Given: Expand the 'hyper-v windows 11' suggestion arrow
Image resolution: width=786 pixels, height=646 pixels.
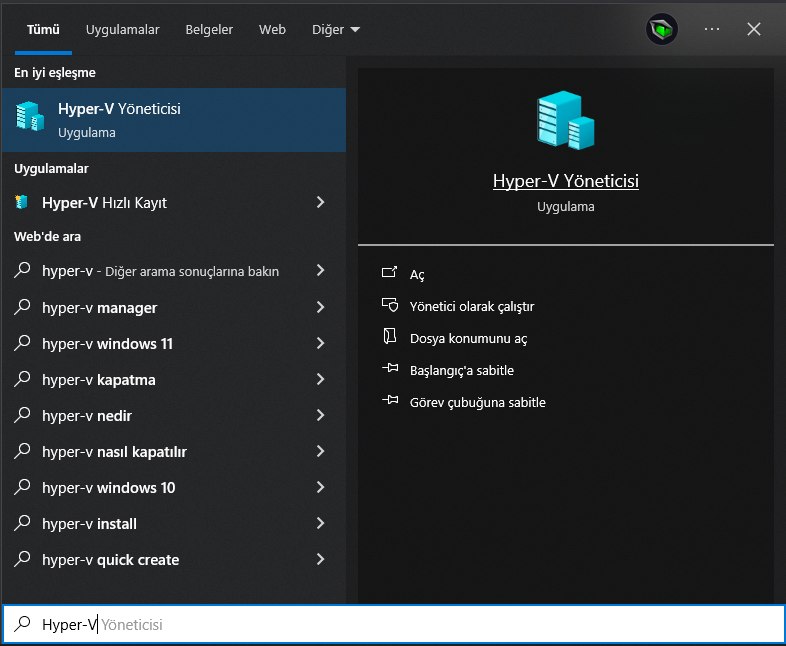Looking at the screenshot, I should 320,343.
